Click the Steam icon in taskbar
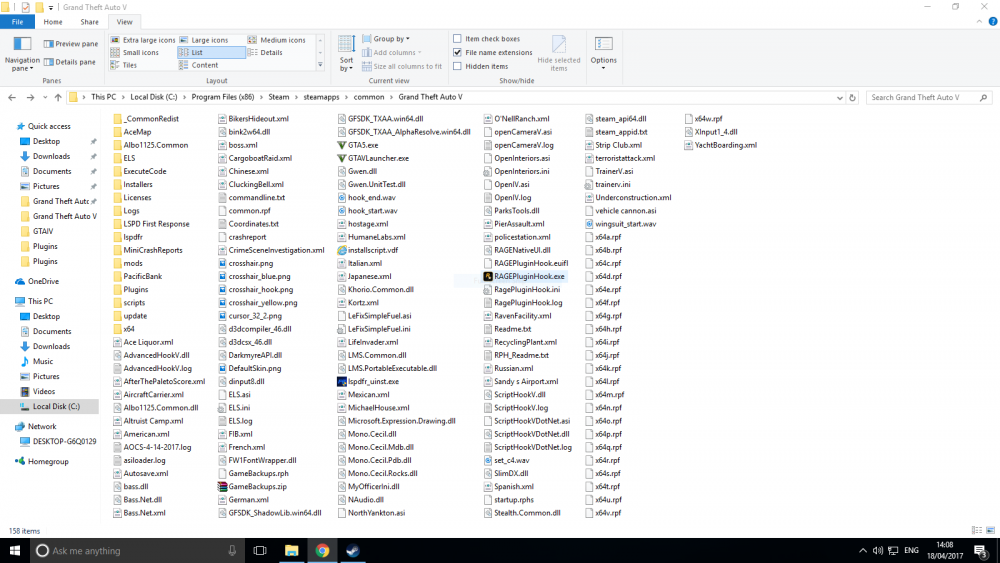The width and height of the screenshot is (1000, 563). click(x=353, y=550)
